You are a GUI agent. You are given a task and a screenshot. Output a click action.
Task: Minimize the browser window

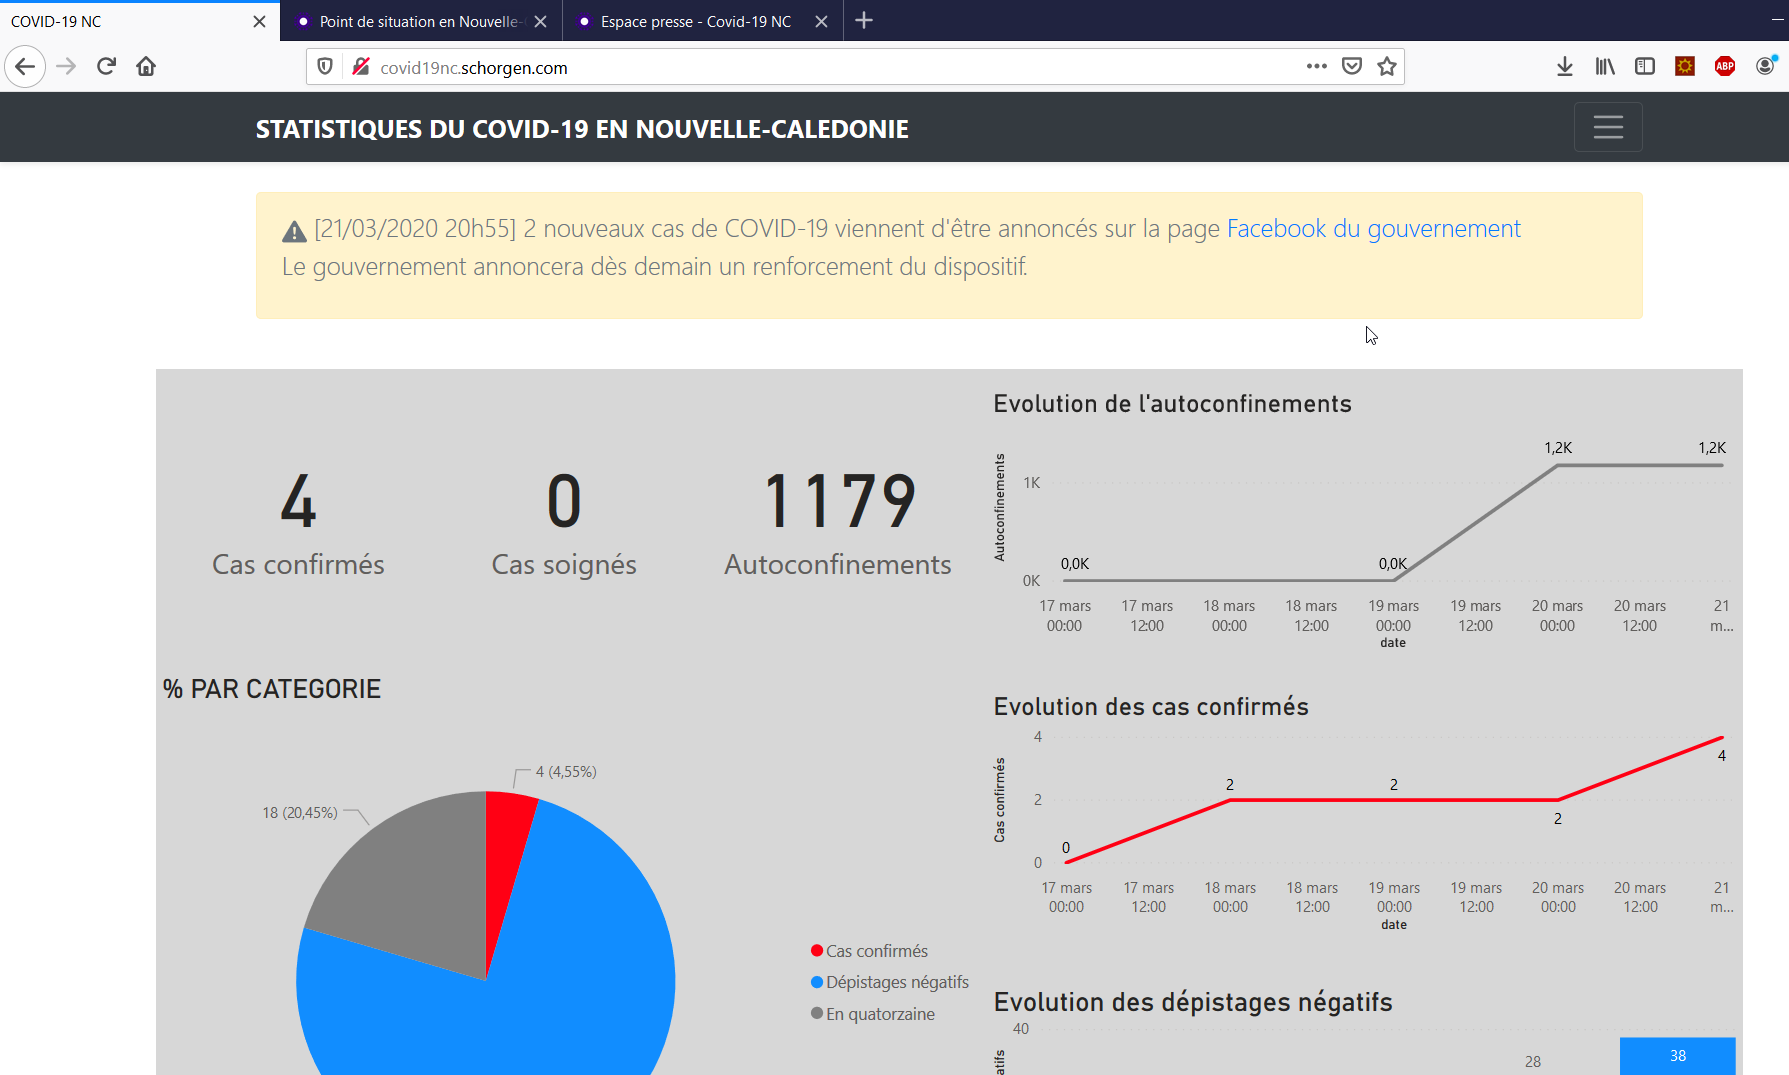point(1777,20)
